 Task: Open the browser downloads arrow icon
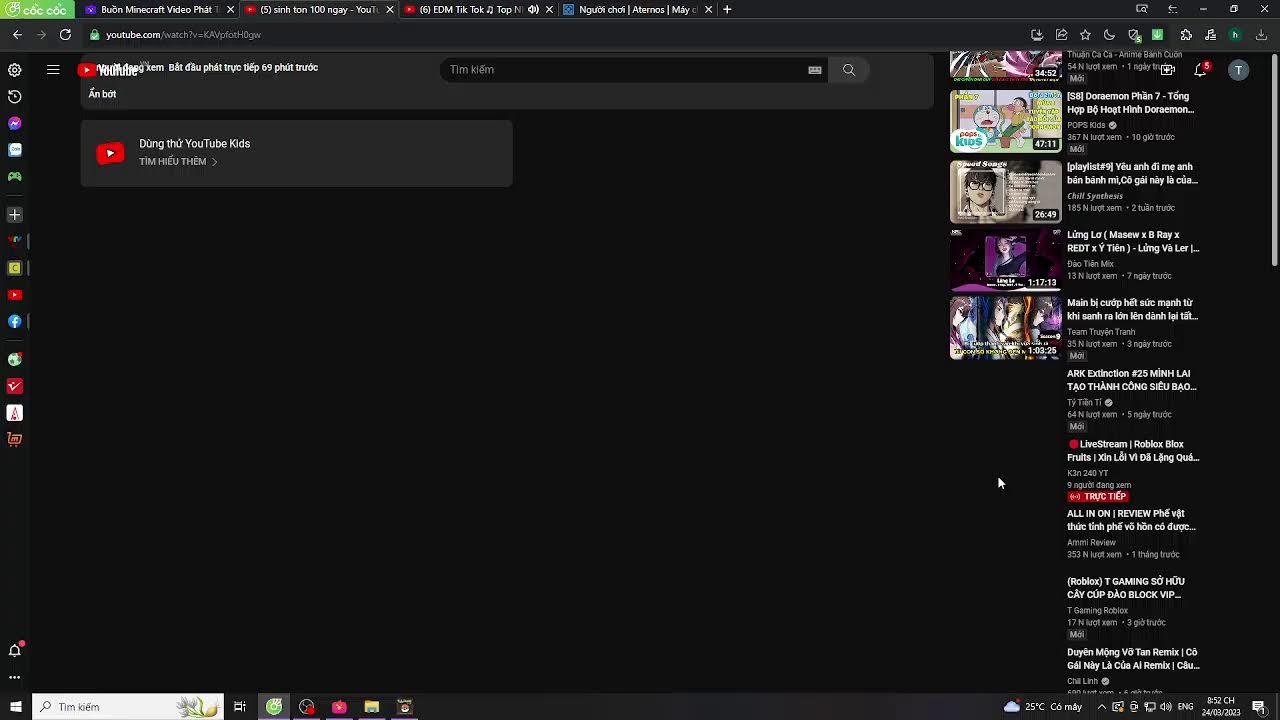(x=1261, y=35)
